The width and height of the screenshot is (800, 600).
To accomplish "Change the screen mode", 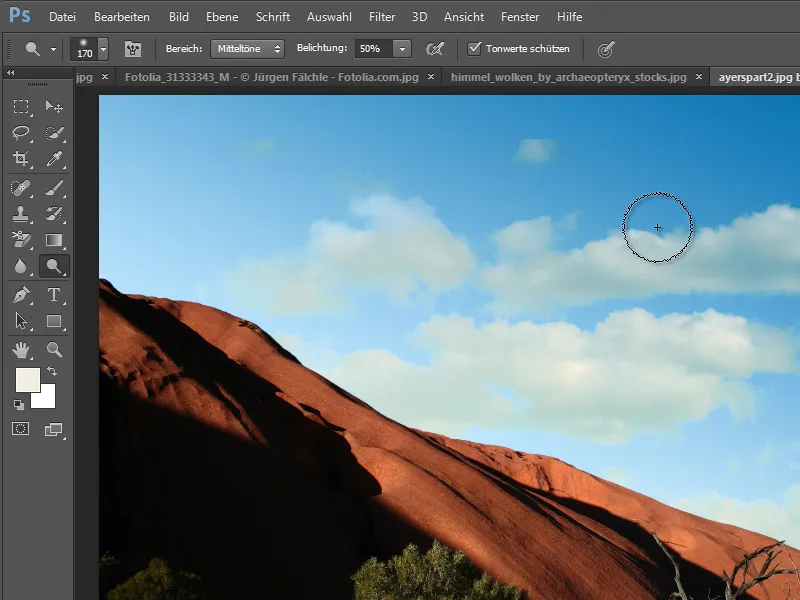I will coord(53,430).
